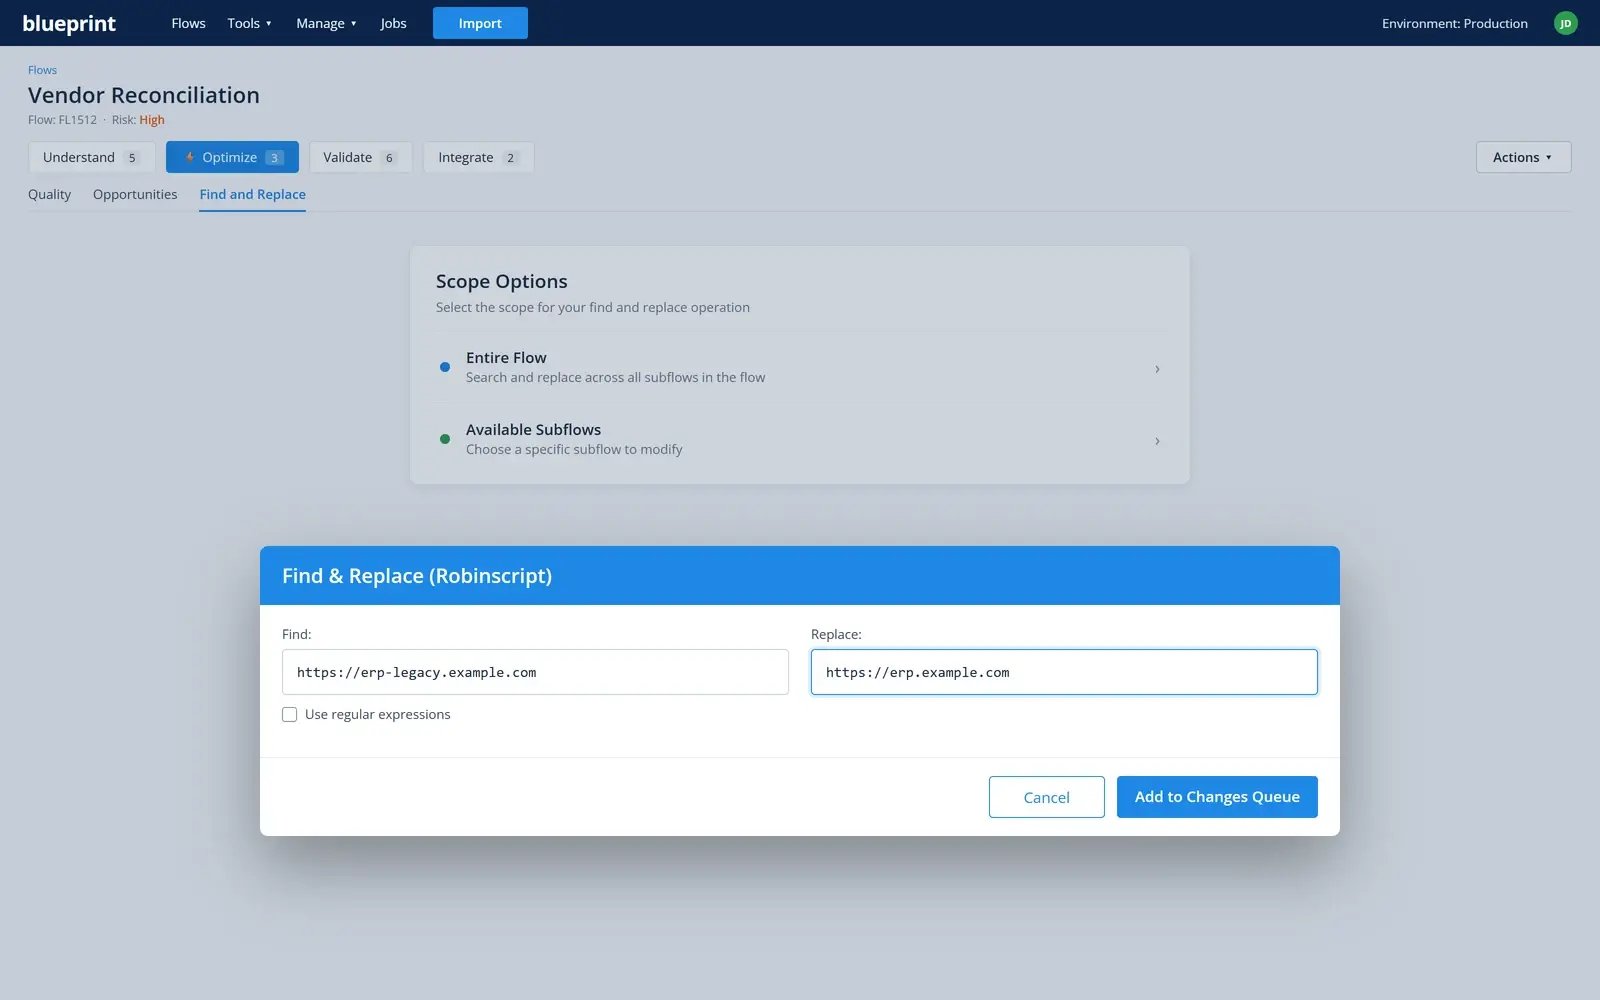Image resolution: width=1600 pixels, height=1000 pixels.
Task: Click the green dot beside Available Subflows
Action: [445, 439]
